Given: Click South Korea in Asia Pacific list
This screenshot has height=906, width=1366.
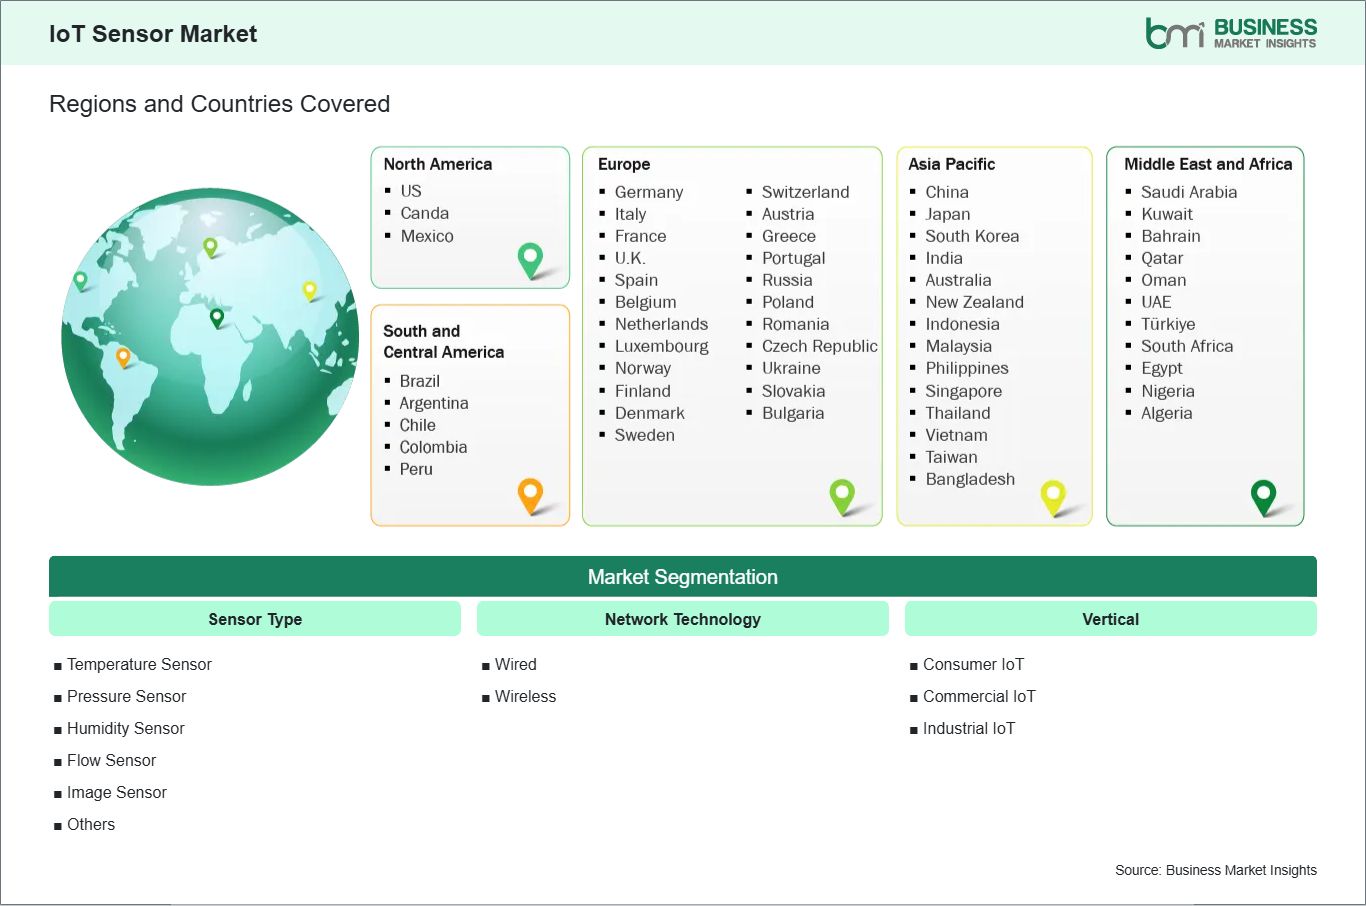Looking at the screenshot, I should tap(972, 236).
